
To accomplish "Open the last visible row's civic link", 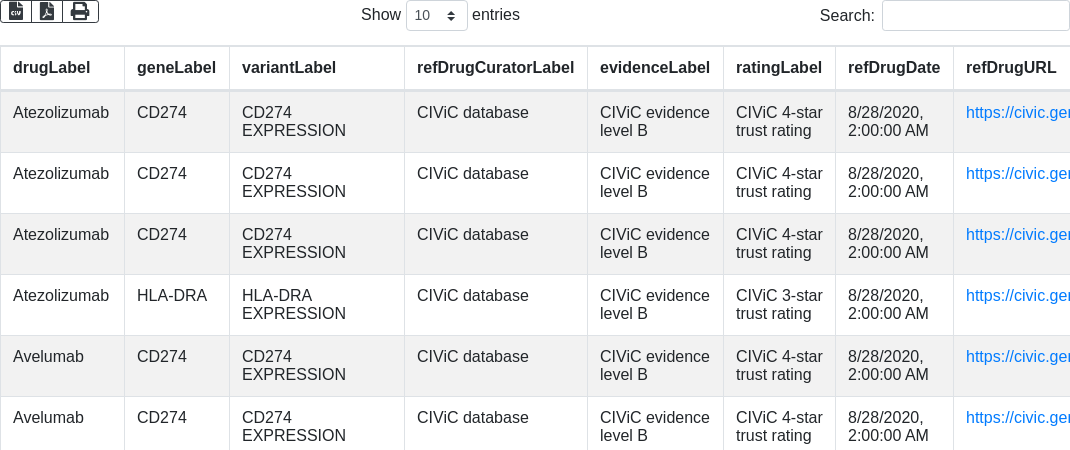I will 1017,418.
